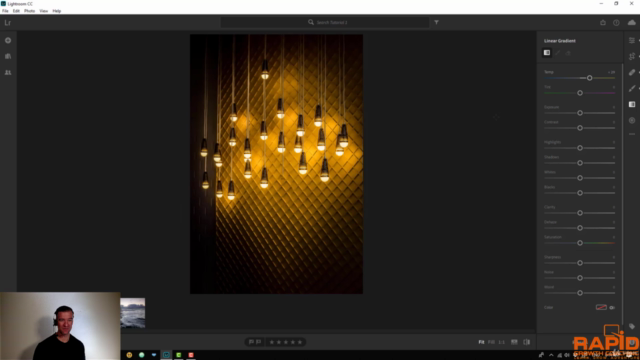640x360 pixels.
Task: Click the search photos input field
Action: pos(325,22)
